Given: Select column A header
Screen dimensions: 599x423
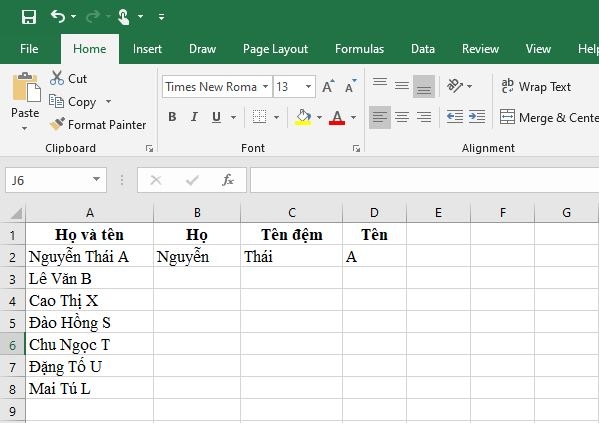Looking at the screenshot, I should pyautogui.click(x=90, y=212).
